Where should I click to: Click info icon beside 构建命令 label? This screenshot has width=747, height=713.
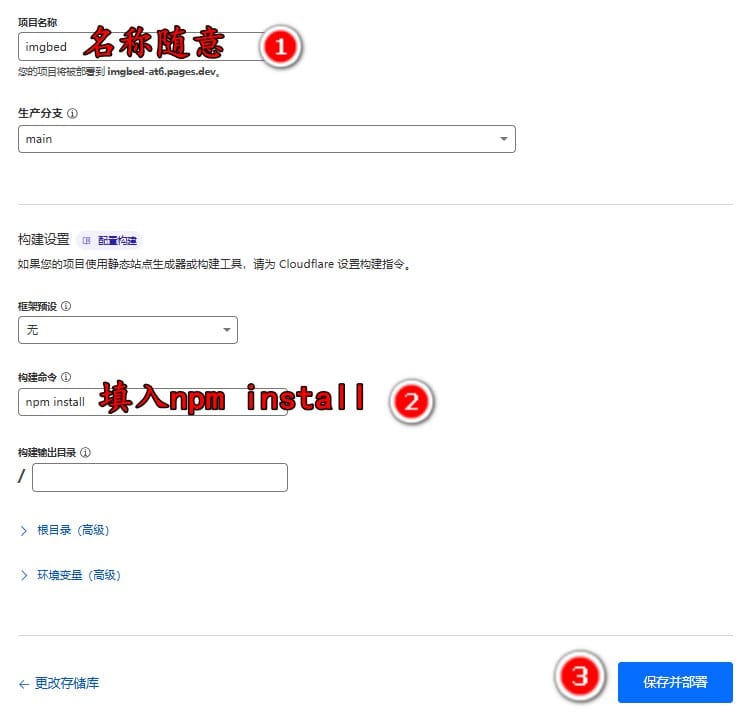pos(66,377)
